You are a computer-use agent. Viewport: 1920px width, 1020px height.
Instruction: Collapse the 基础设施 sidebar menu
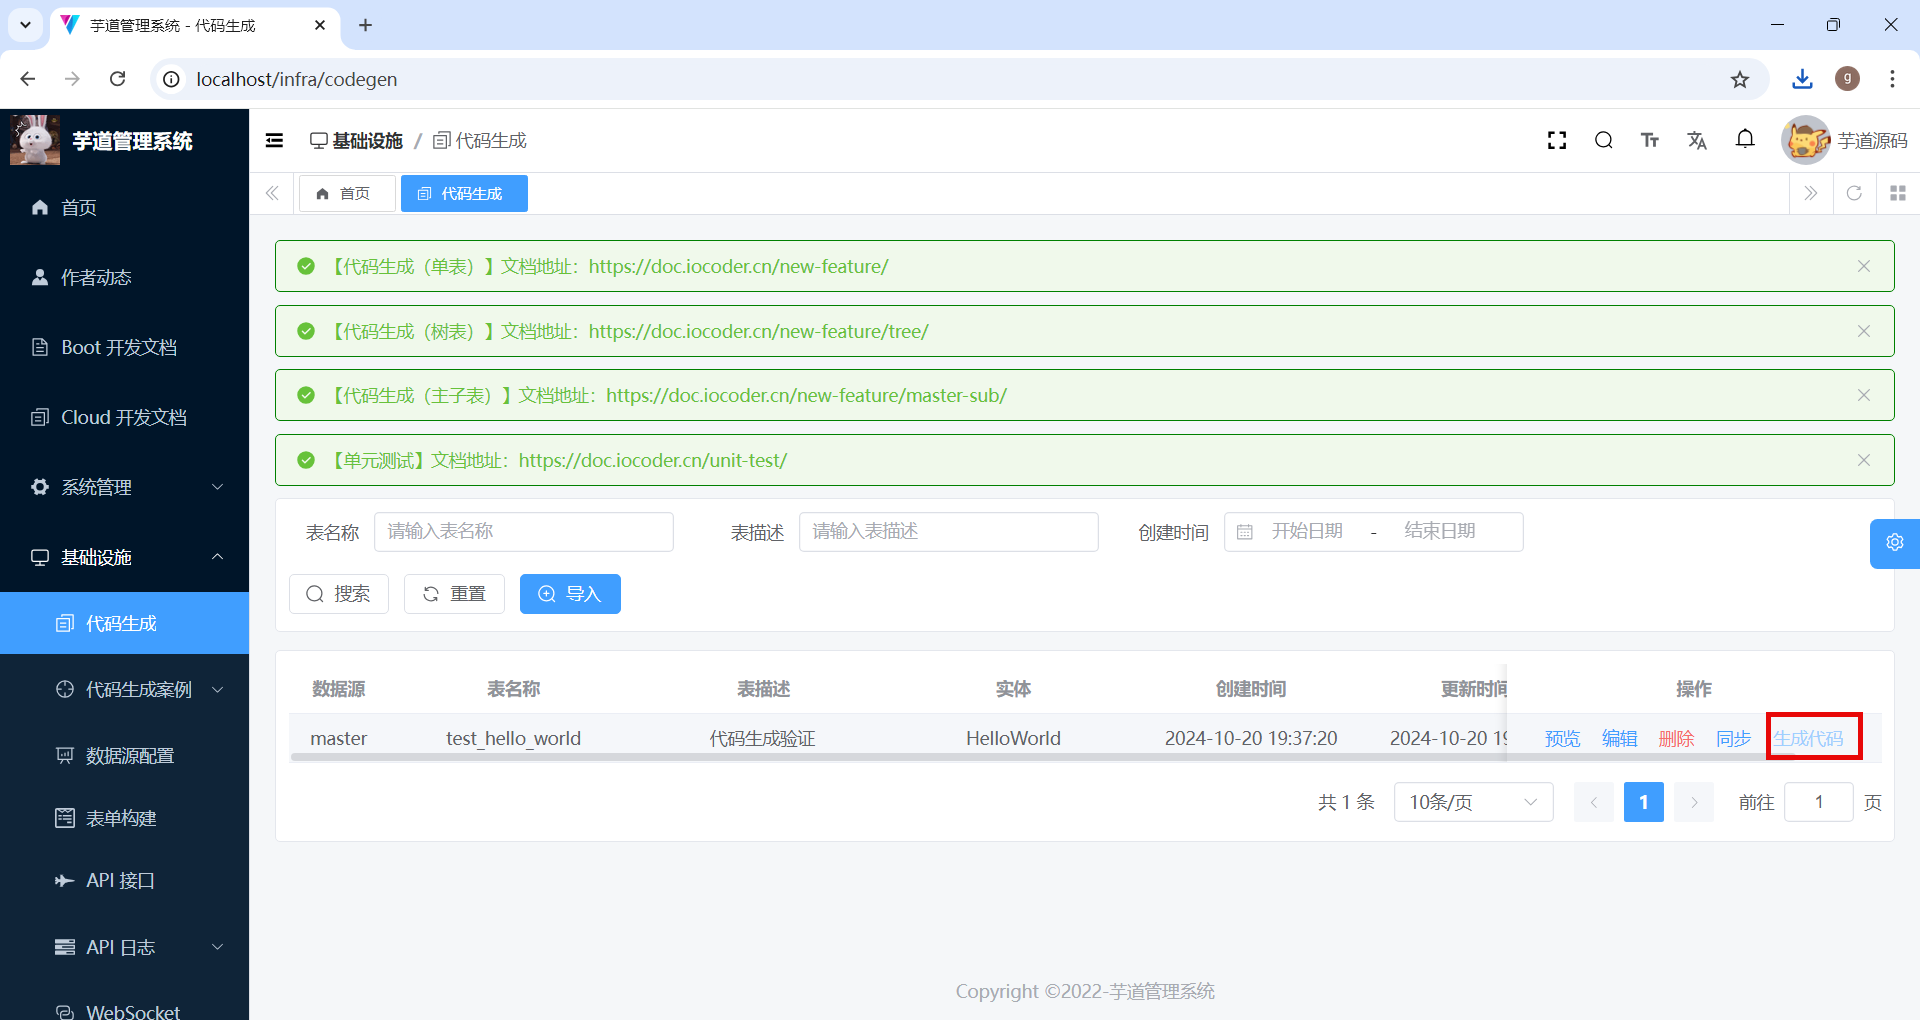(124, 557)
